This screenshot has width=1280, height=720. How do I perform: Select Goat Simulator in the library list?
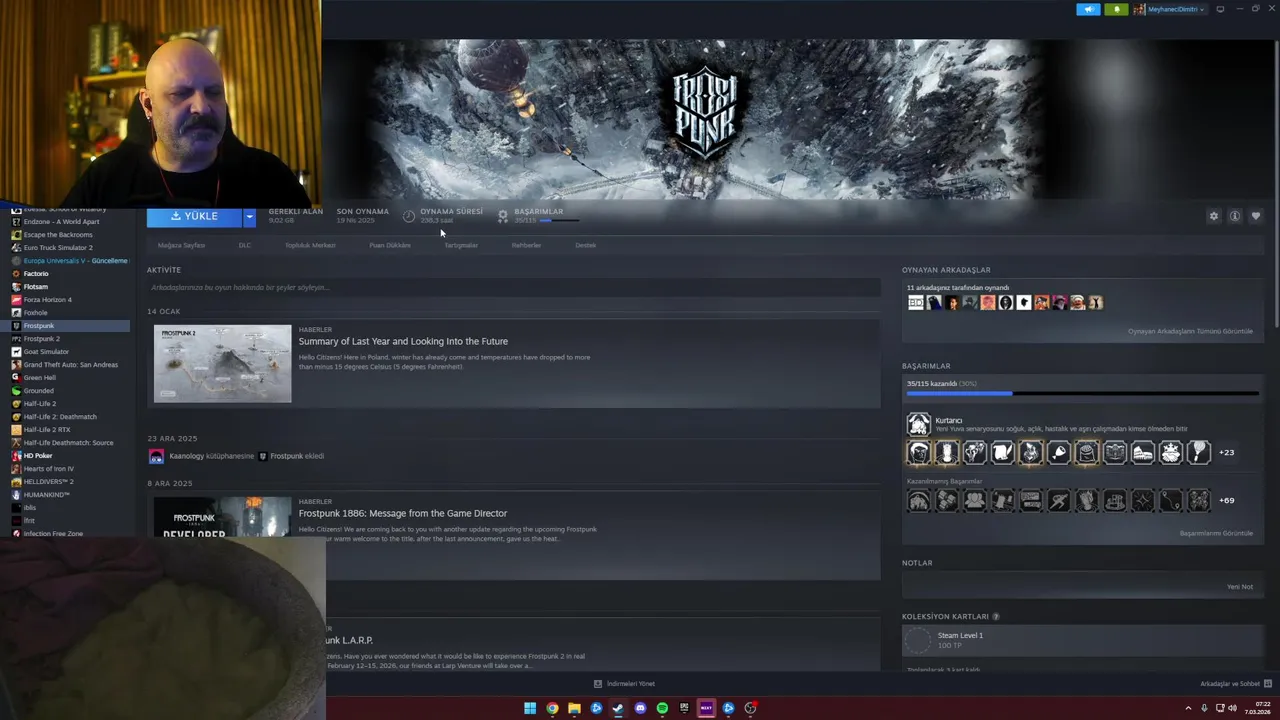[x=46, y=352]
